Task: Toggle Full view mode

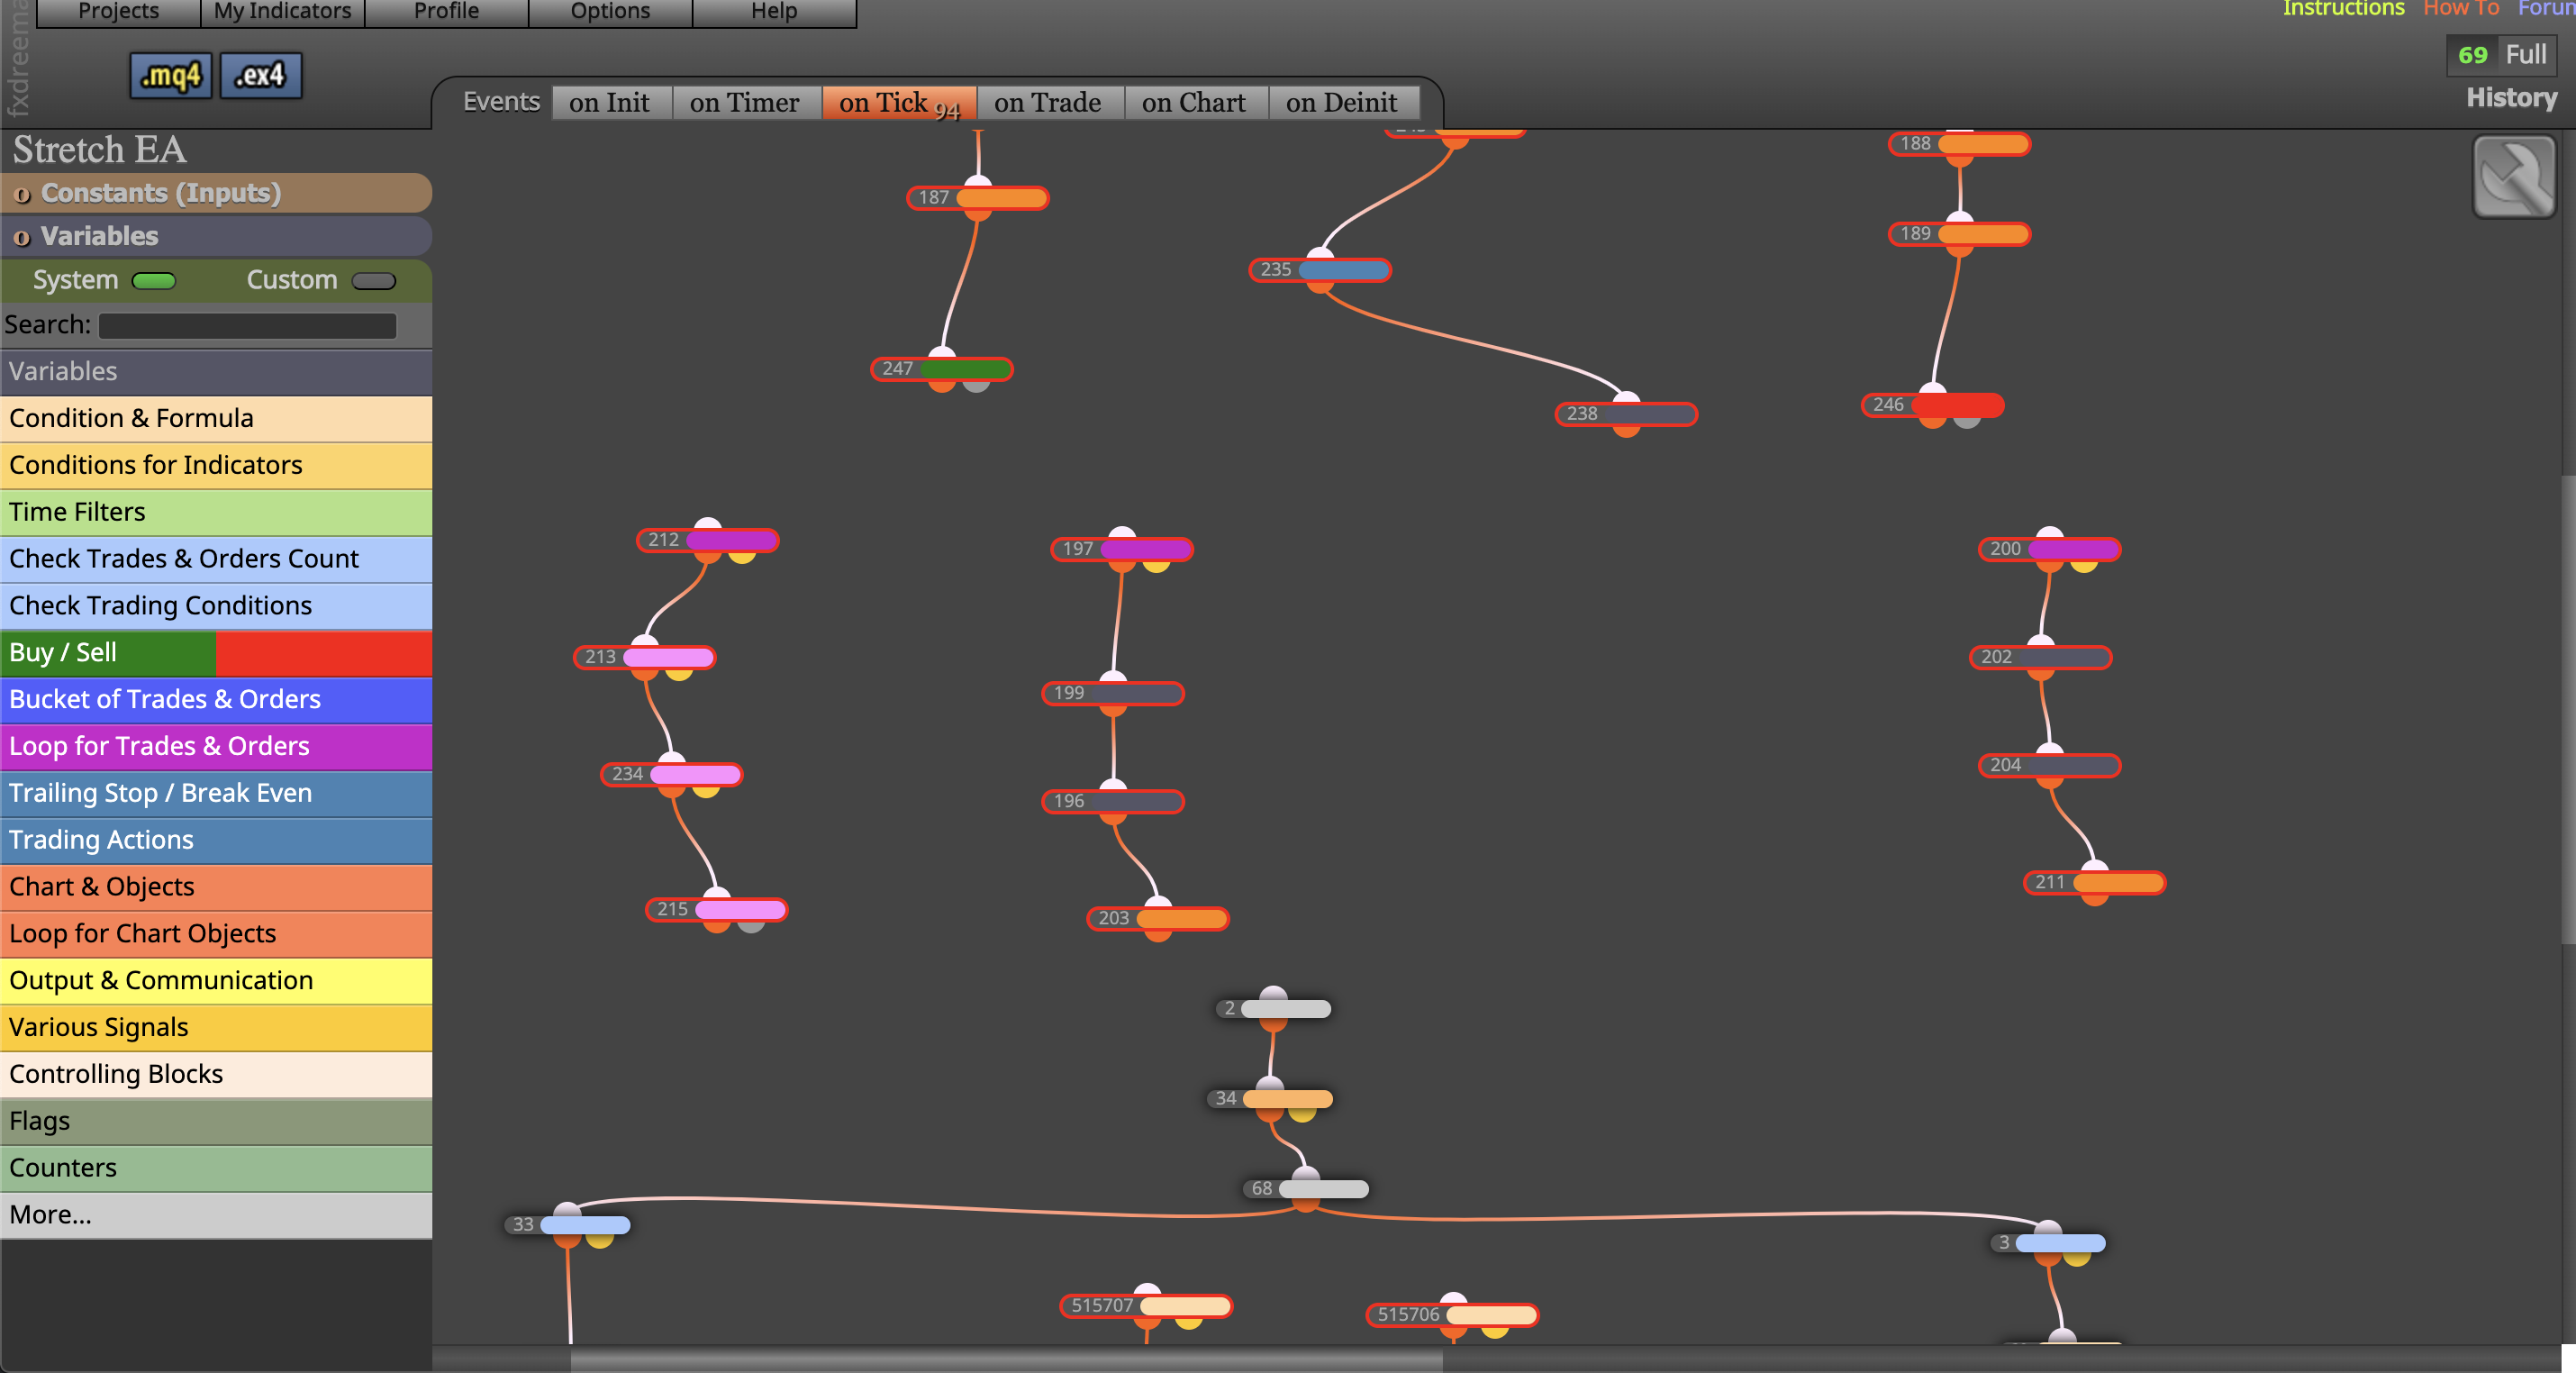Action: tap(2526, 54)
